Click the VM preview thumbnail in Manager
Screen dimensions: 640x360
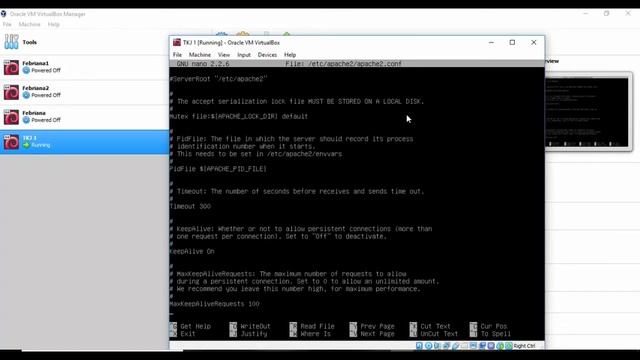(x=588, y=112)
